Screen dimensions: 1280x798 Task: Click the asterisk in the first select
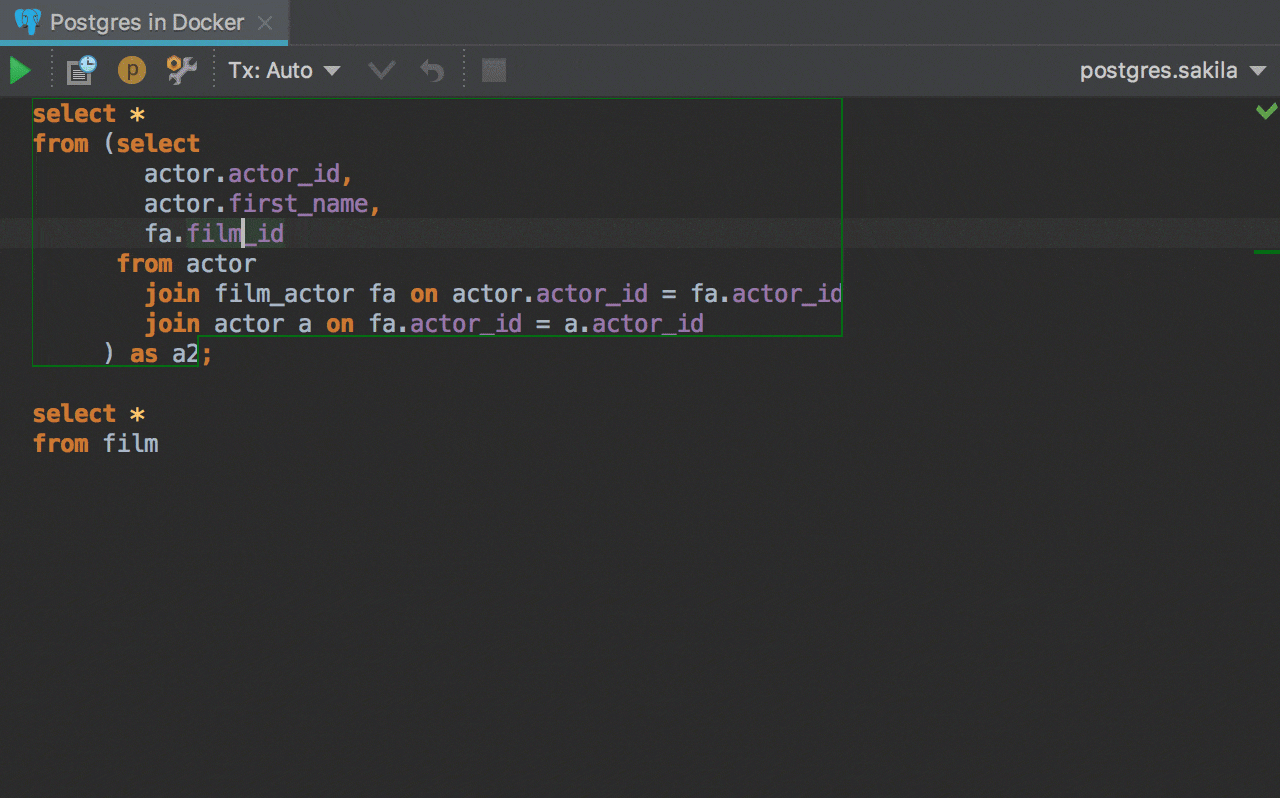[138, 114]
